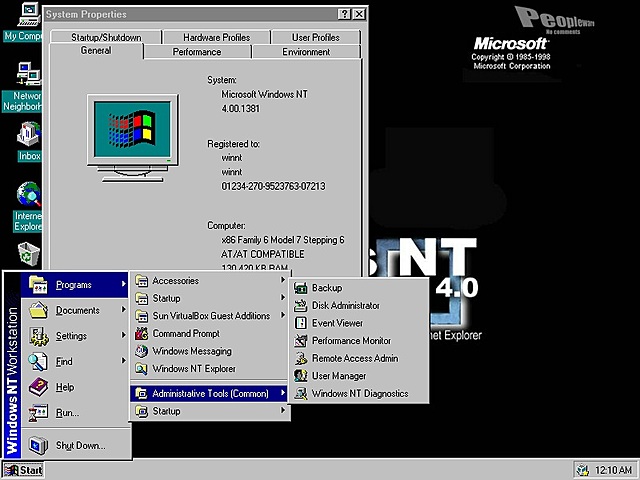The width and height of the screenshot is (640, 480).
Task: Click the Start button on the taskbar
Action: pos(23,470)
